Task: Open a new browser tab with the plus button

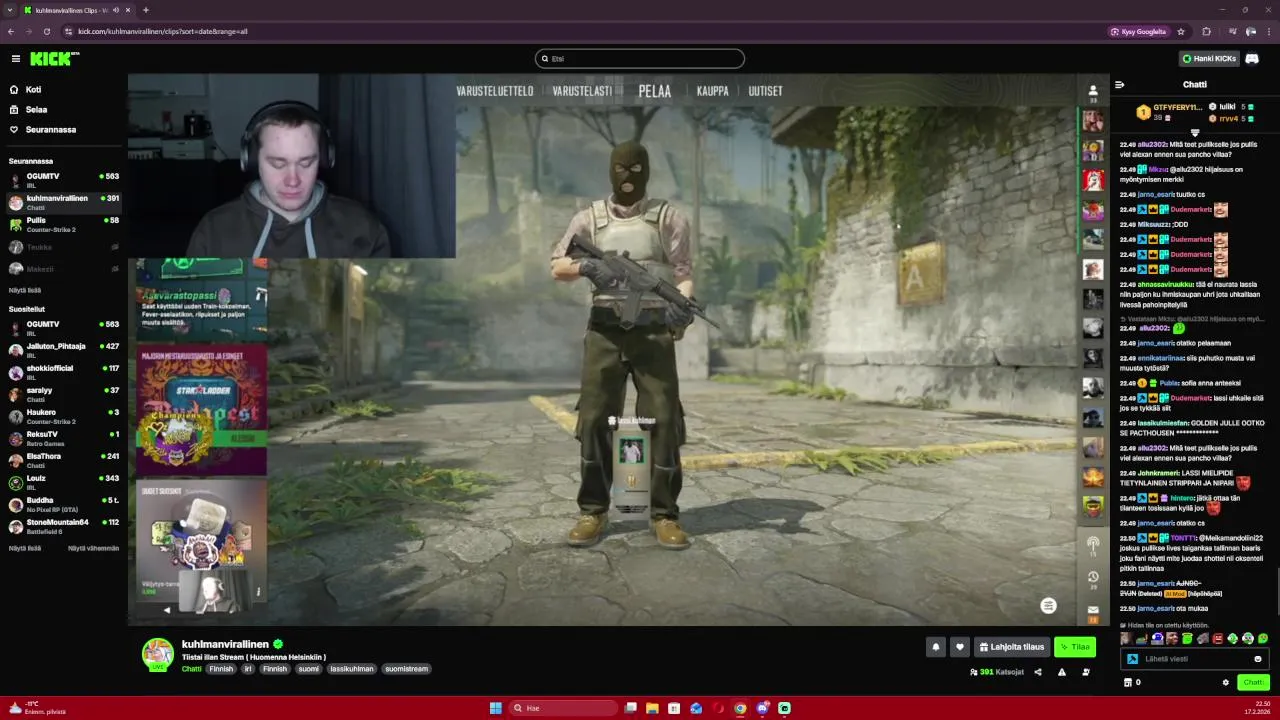Action: (x=146, y=10)
